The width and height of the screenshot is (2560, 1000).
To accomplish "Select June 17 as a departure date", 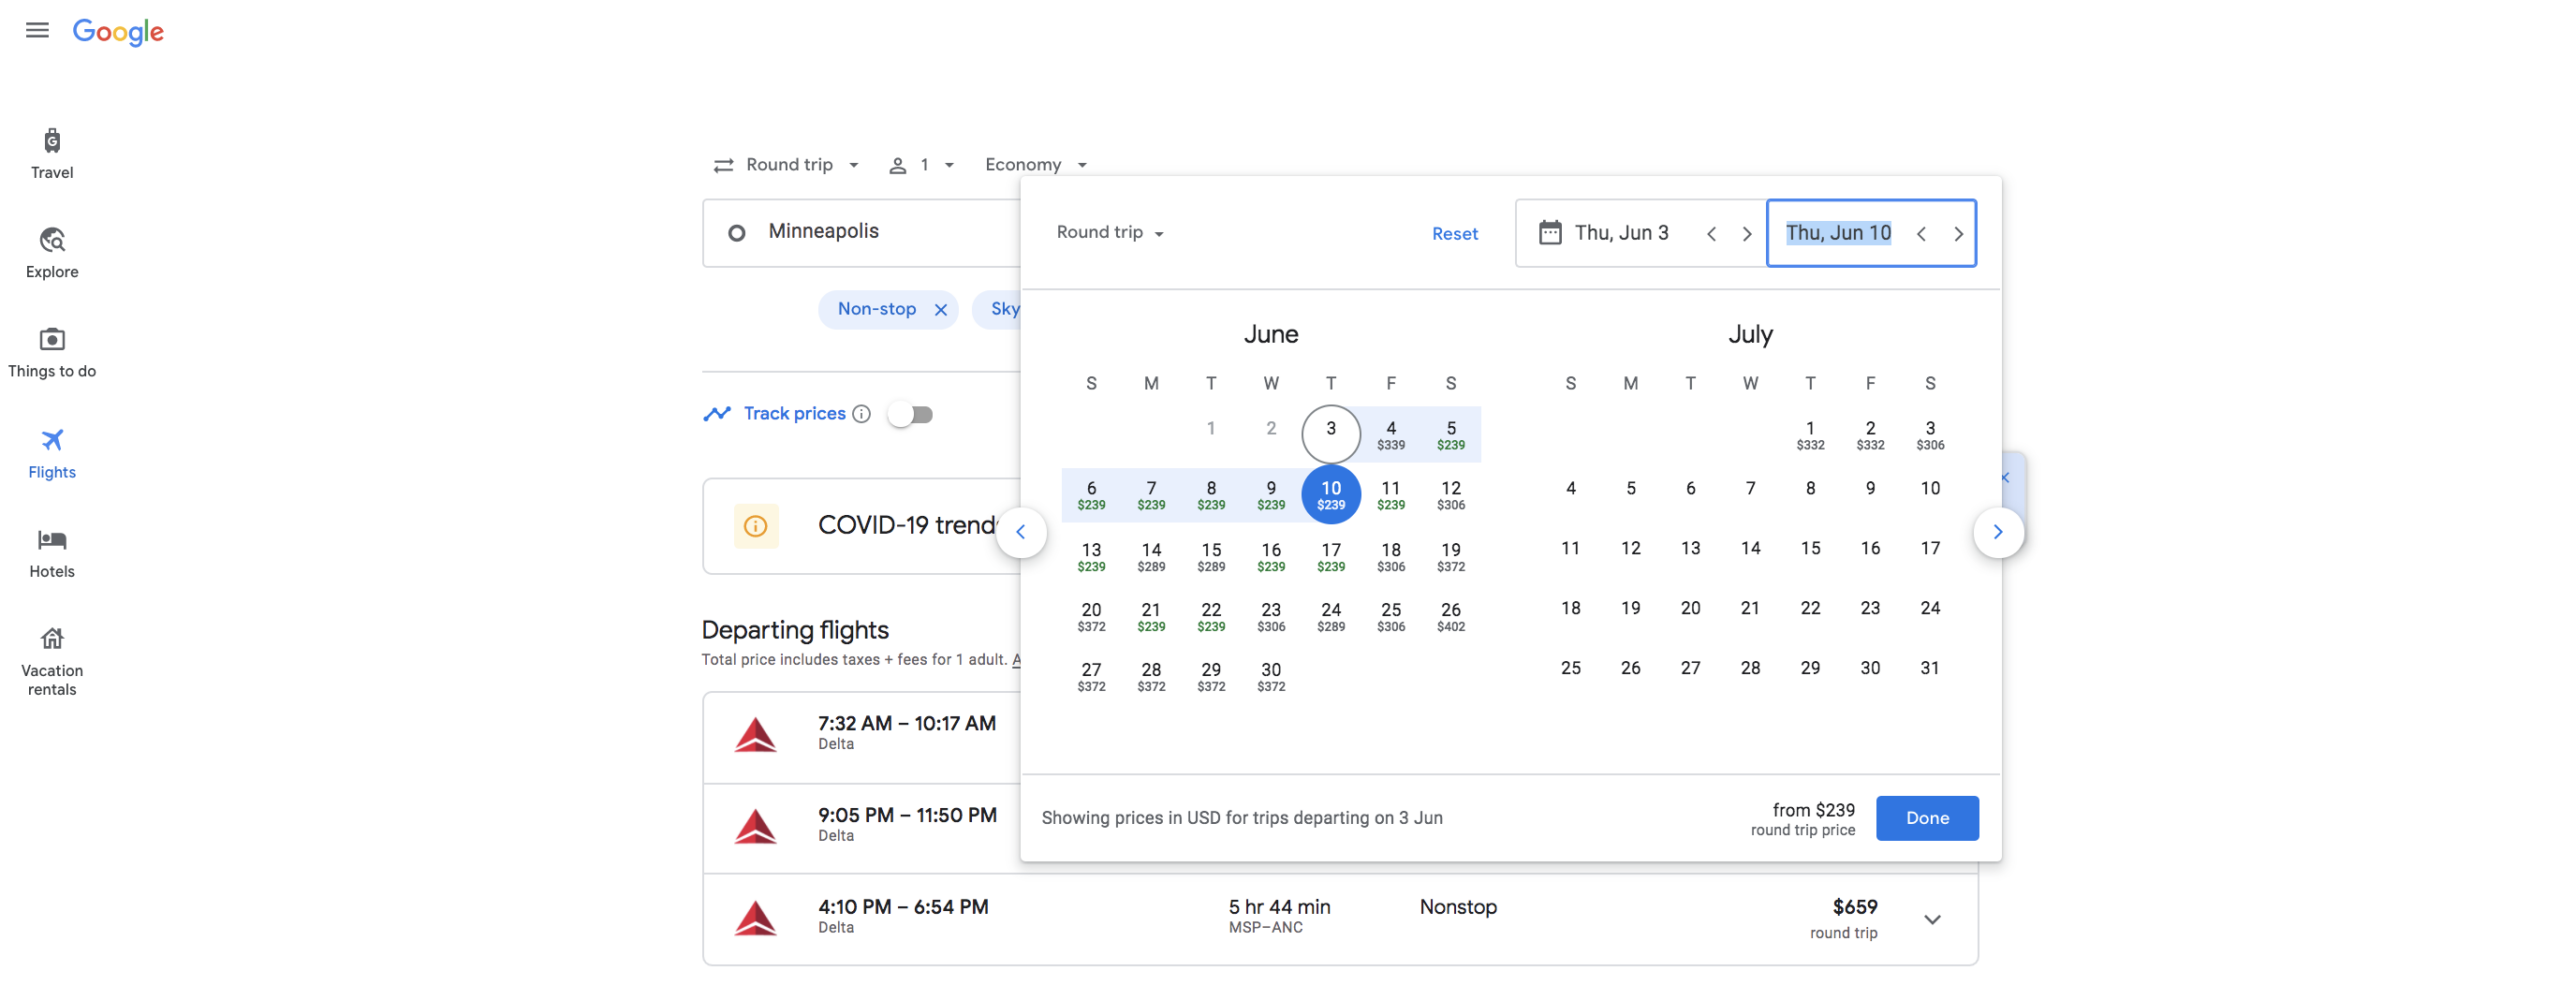I will tap(1331, 555).
